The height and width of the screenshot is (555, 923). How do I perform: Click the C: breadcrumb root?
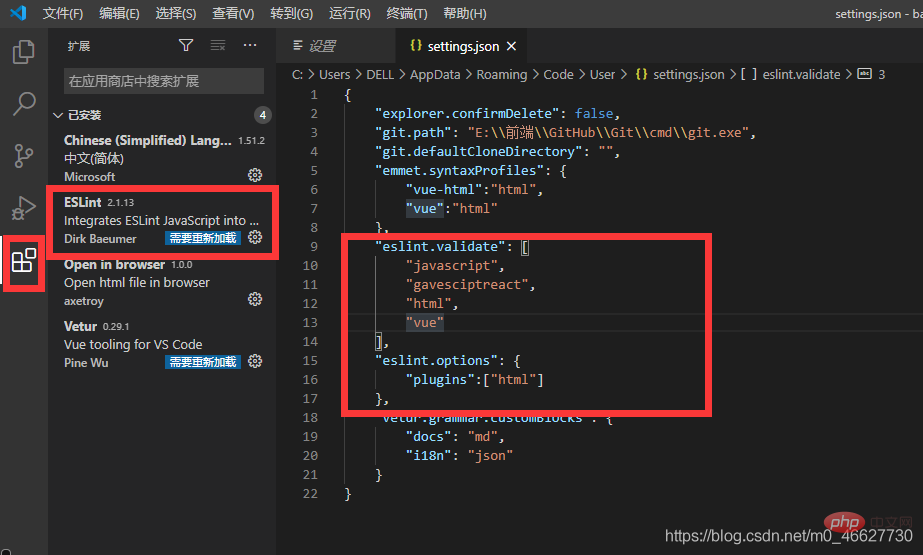(297, 75)
